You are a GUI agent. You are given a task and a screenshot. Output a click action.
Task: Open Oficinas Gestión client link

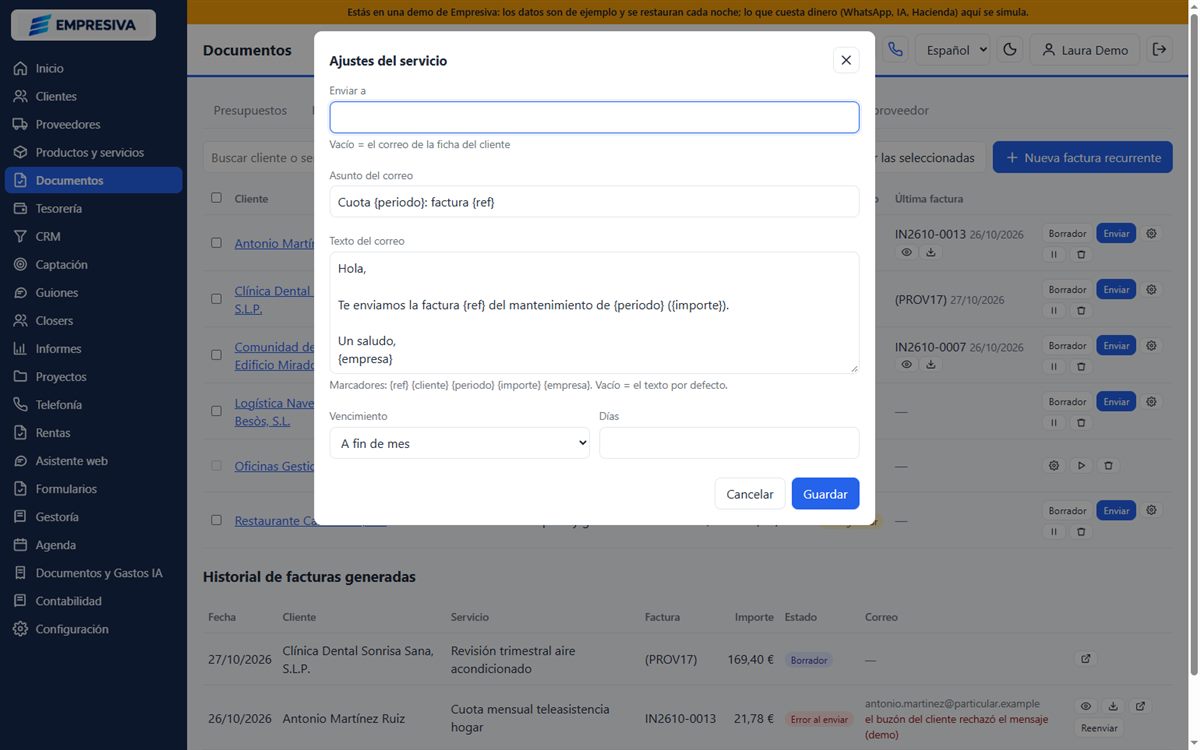[x=275, y=466]
